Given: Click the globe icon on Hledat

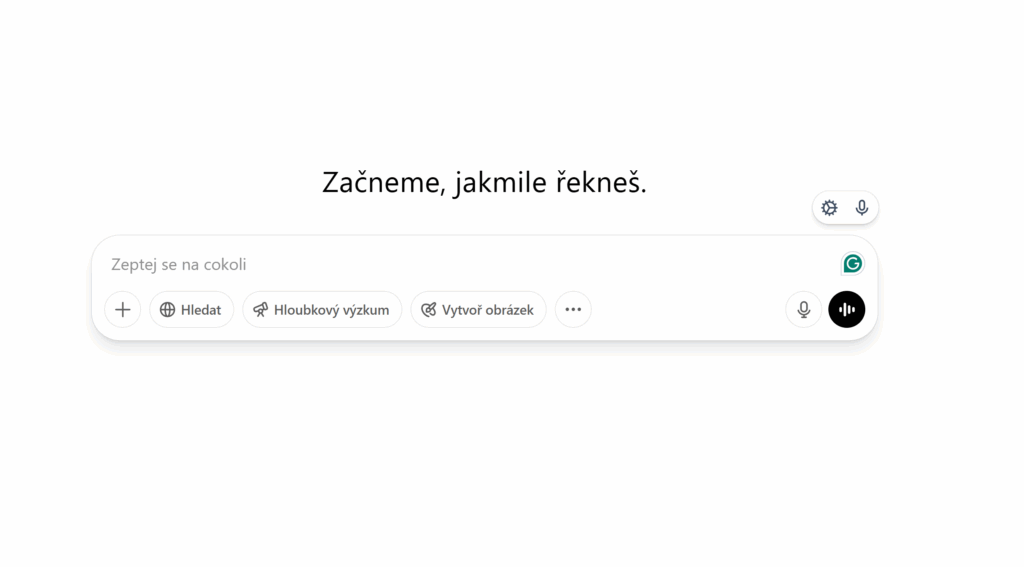Looking at the screenshot, I should pyautogui.click(x=167, y=310).
